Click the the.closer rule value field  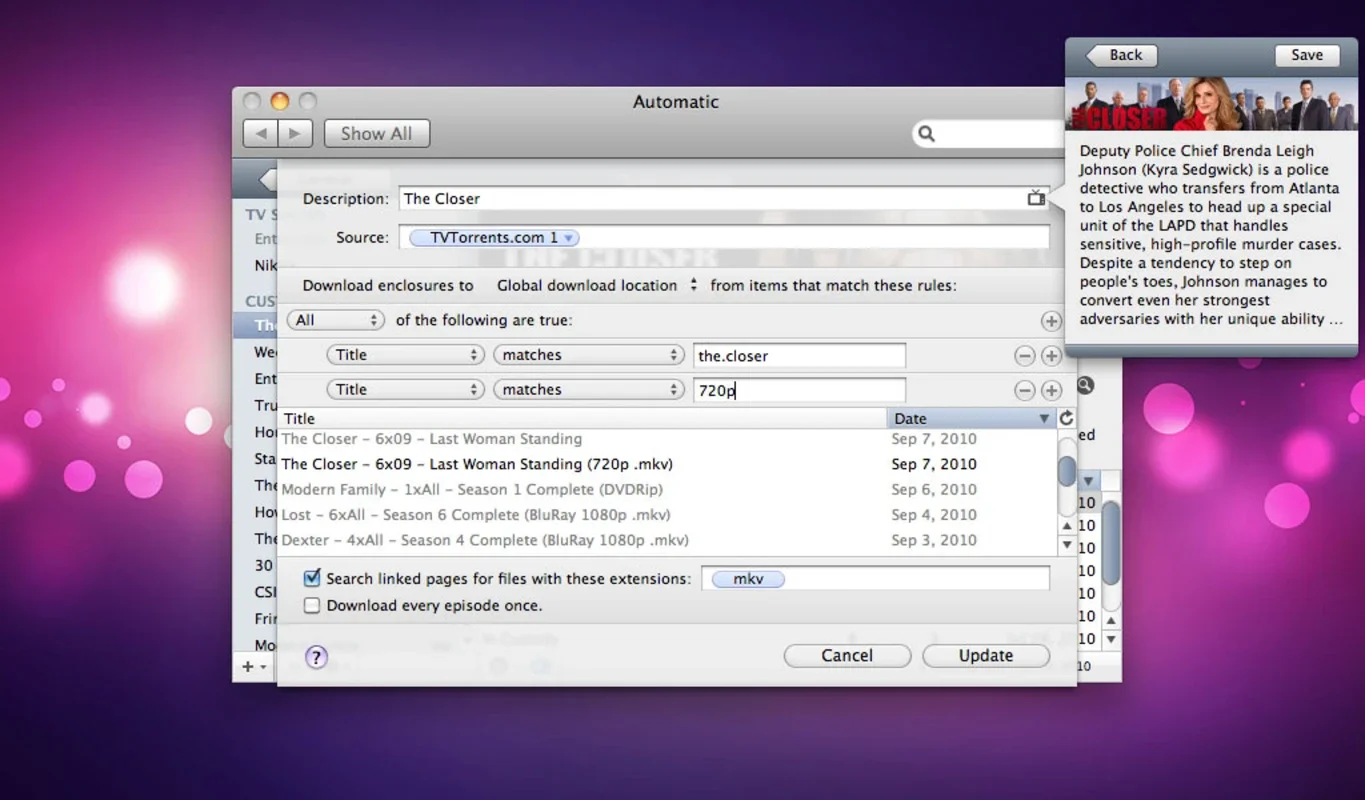tap(799, 355)
